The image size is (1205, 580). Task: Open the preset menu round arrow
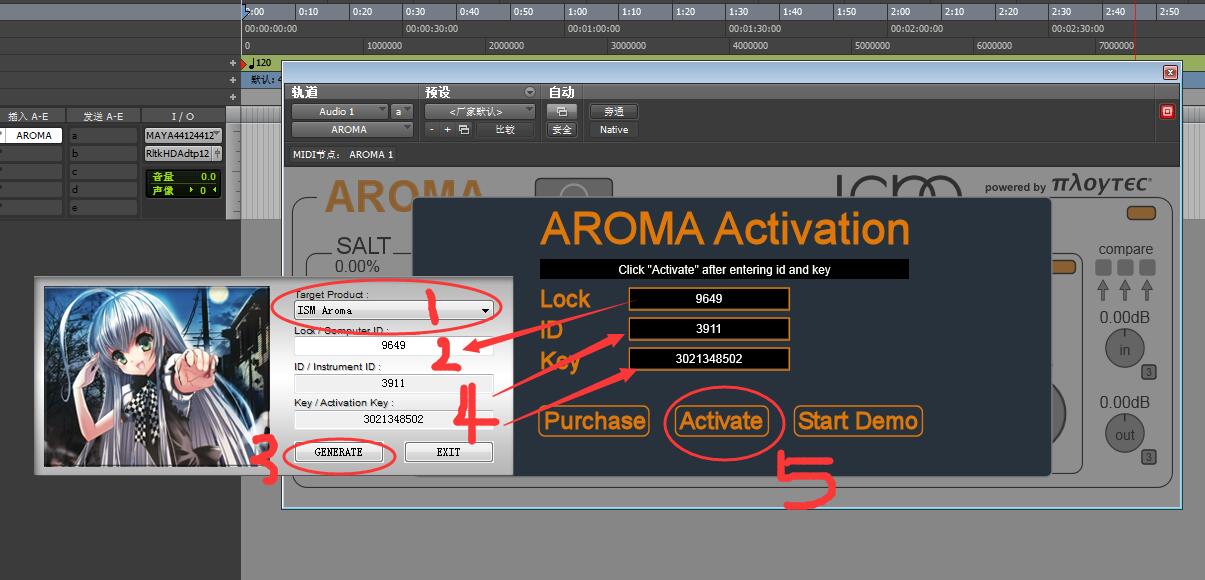coord(530,92)
